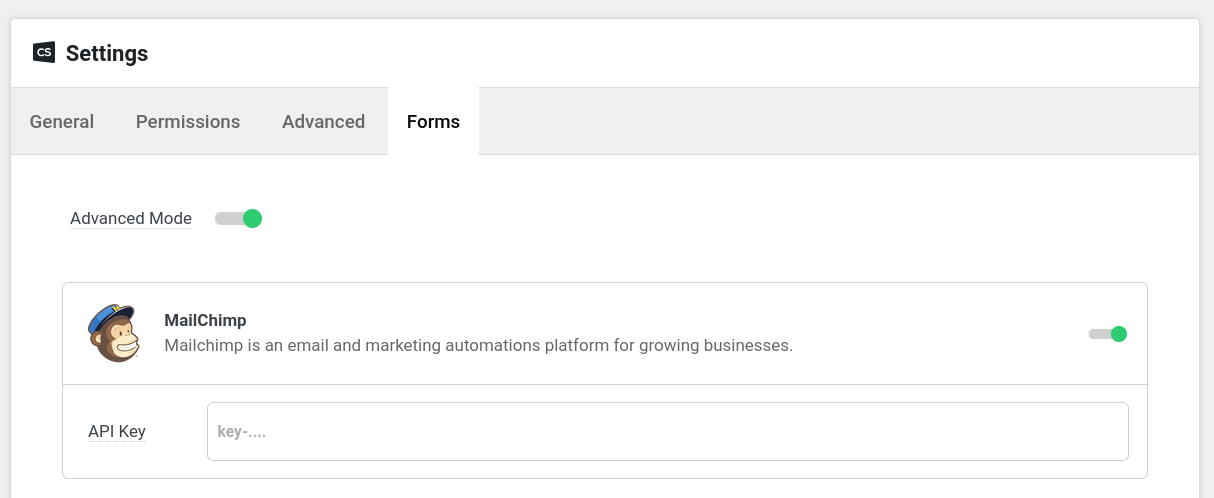Open the Permissions tab

pos(188,122)
